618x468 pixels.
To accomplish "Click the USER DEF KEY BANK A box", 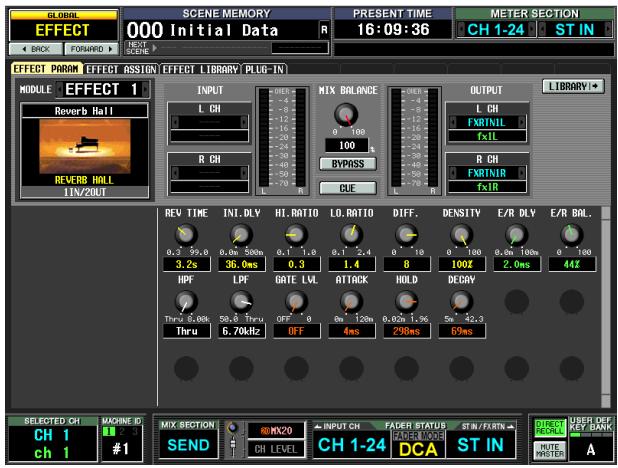I will coord(590,449).
